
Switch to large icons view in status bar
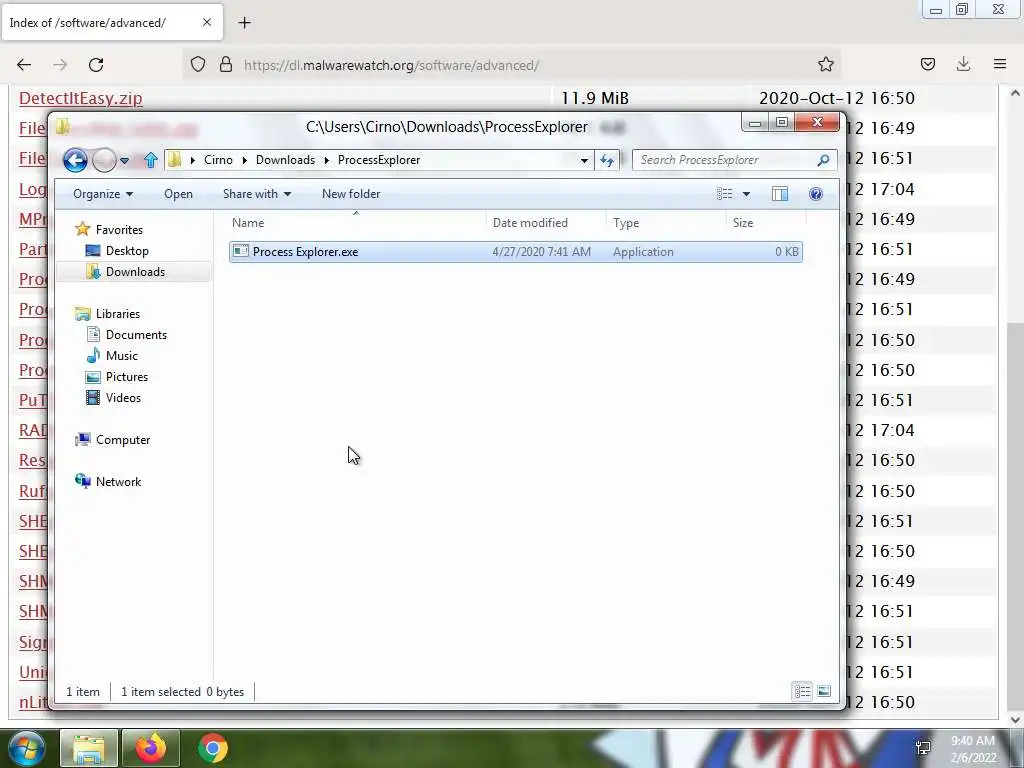pyautogui.click(x=824, y=691)
